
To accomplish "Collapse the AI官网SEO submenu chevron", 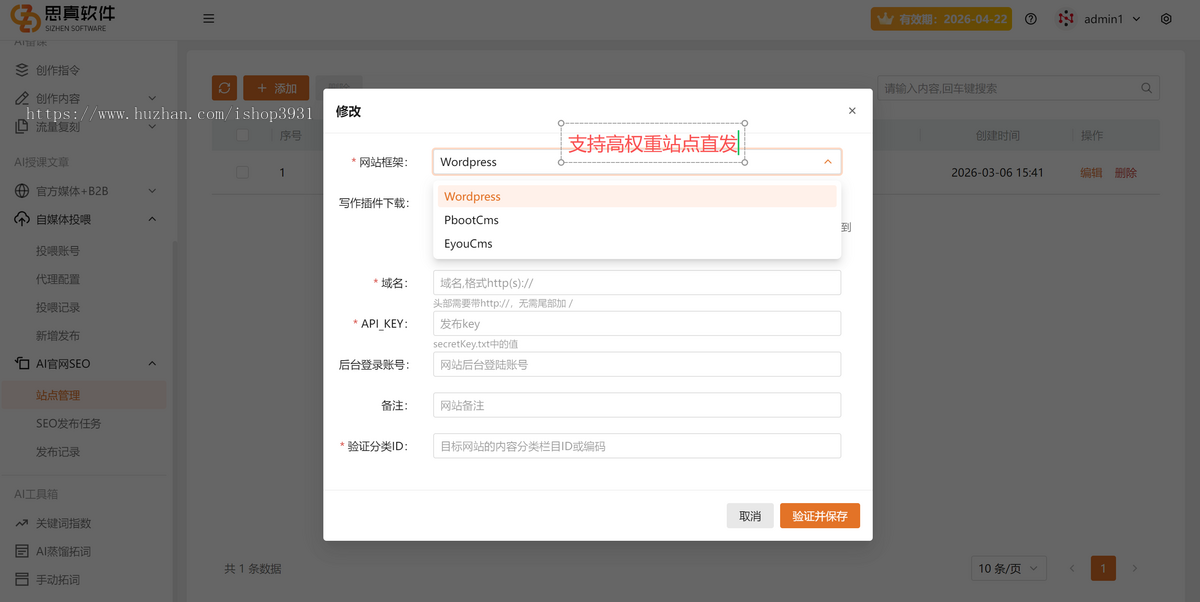I will click(x=152, y=363).
